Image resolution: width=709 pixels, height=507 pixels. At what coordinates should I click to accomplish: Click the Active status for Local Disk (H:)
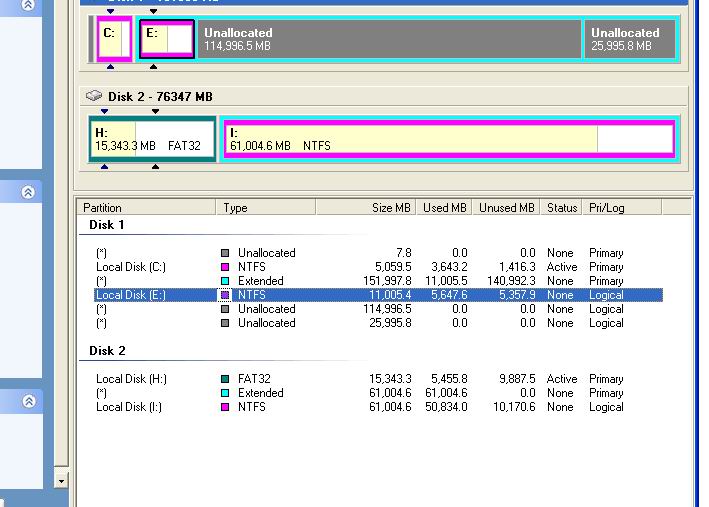tap(562, 379)
